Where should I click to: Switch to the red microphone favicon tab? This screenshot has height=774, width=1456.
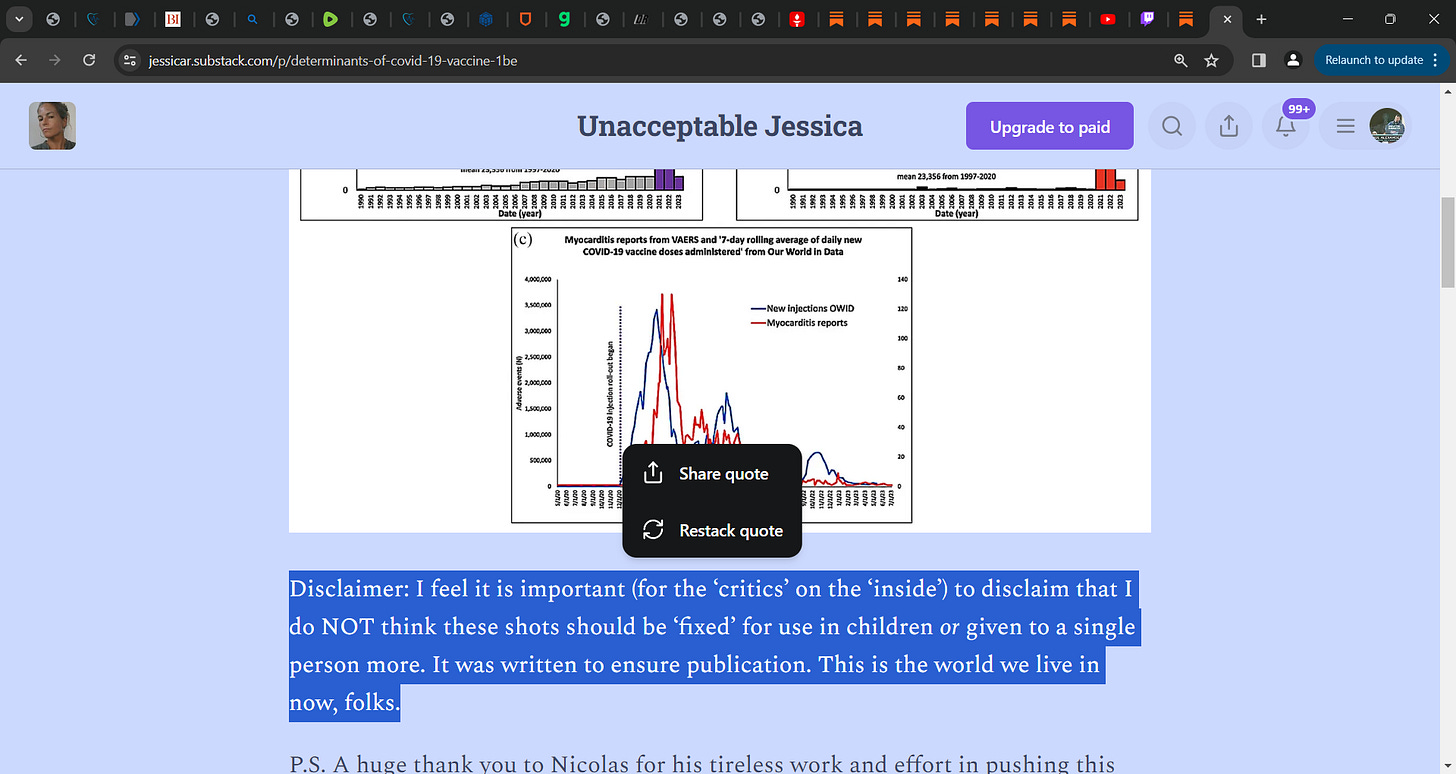[797, 19]
